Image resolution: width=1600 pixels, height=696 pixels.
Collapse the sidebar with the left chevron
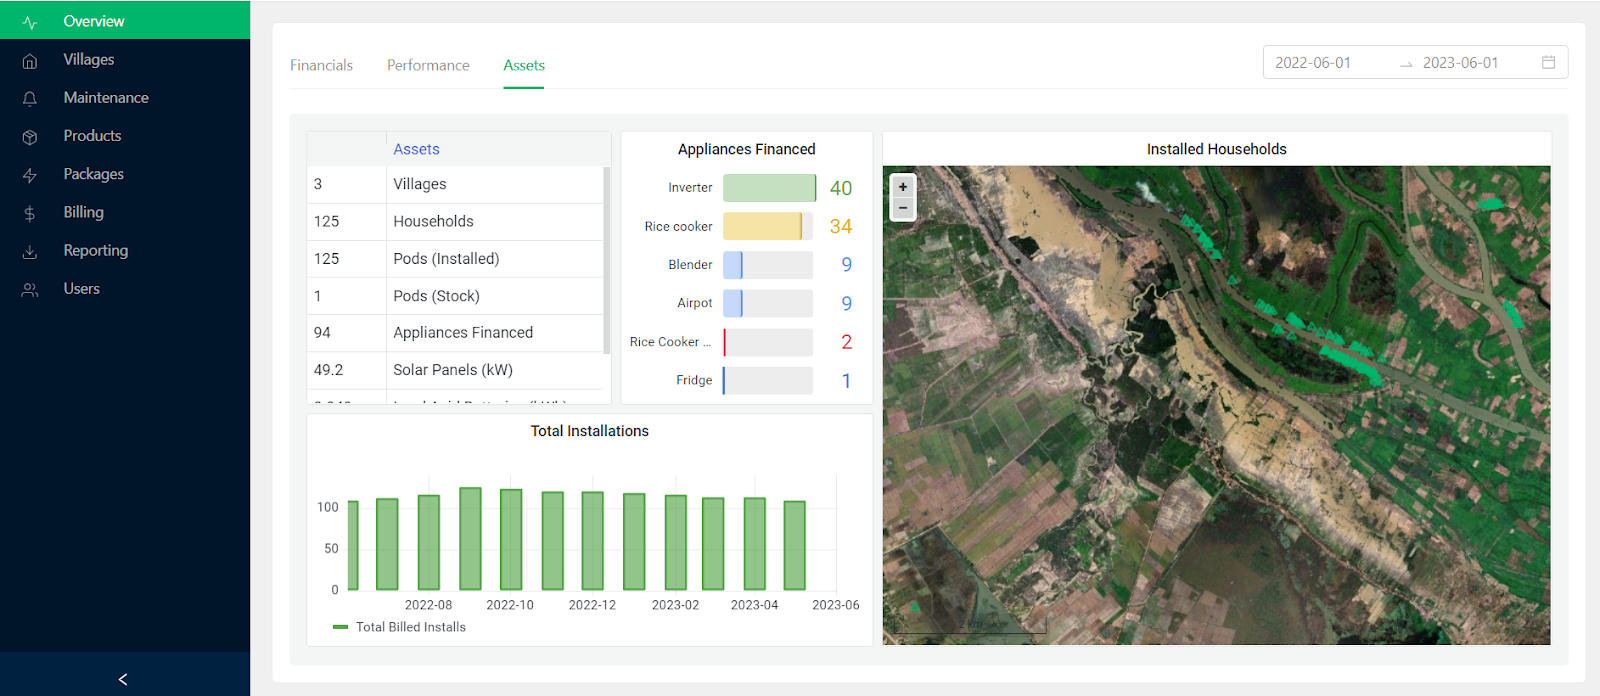pyautogui.click(x=123, y=679)
